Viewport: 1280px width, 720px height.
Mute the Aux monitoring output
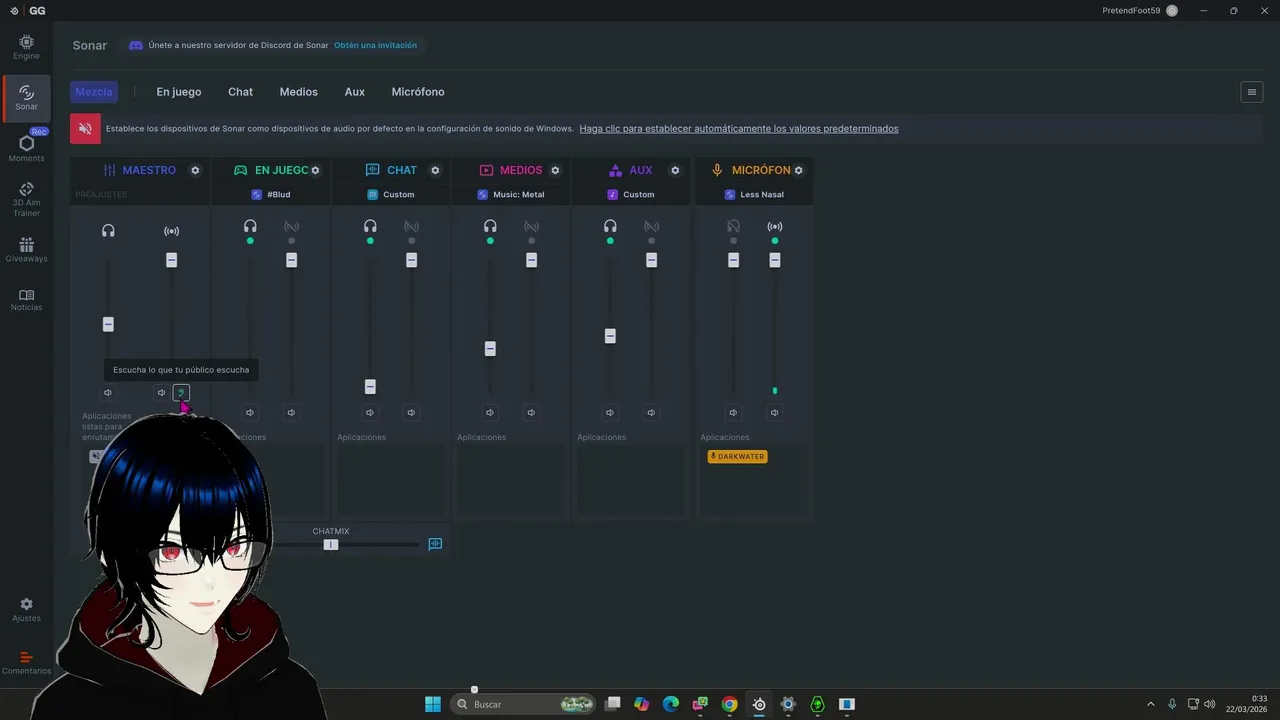click(x=610, y=412)
